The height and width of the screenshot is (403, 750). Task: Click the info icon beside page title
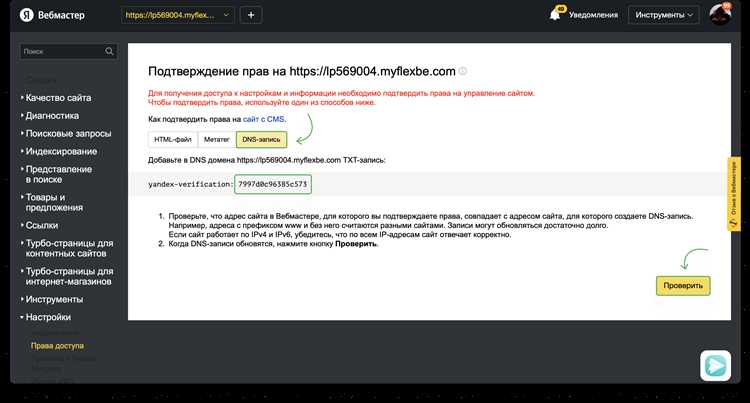[x=463, y=71]
